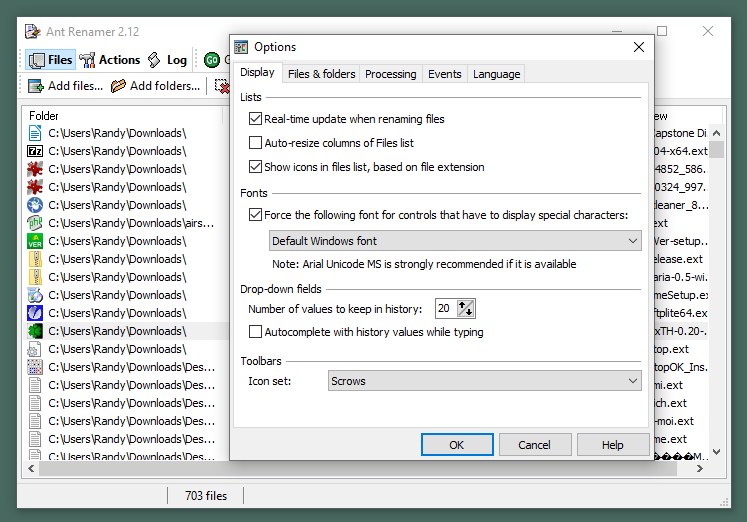Open the Actions view in toolbar
The height and width of the screenshot is (522, 747).
(x=110, y=60)
